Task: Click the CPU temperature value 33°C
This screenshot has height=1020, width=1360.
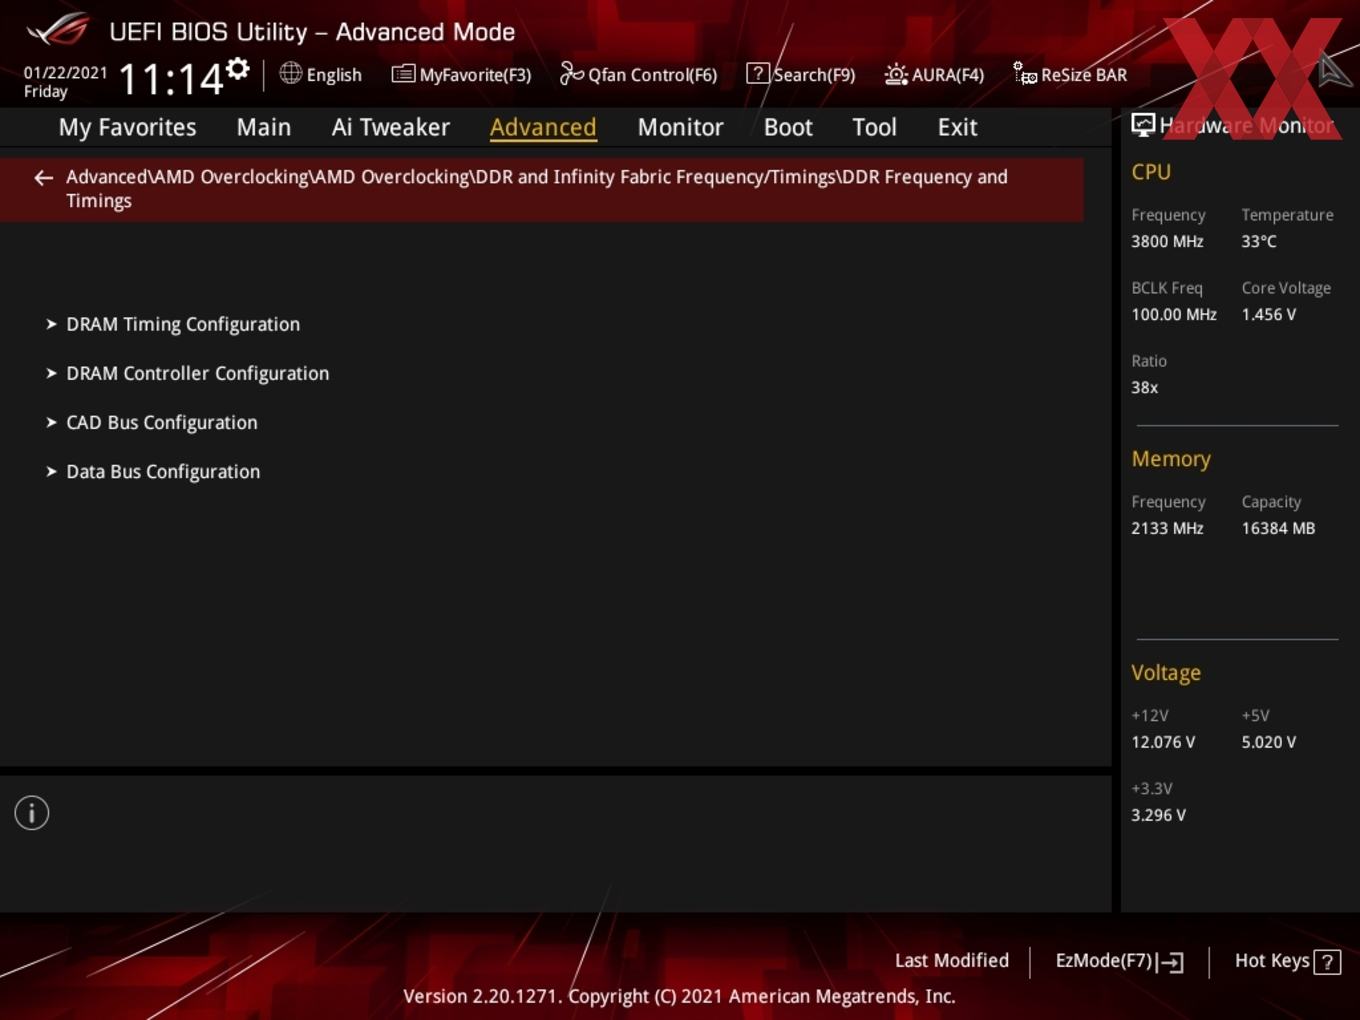Action: tap(1259, 241)
